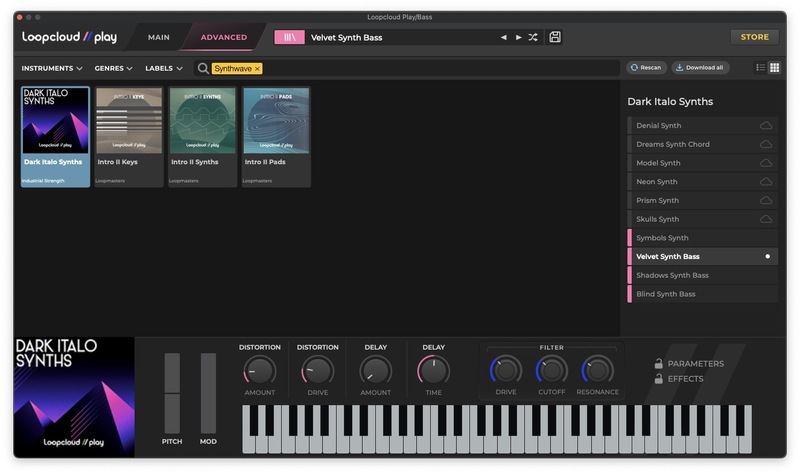The width and height of the screenshot is (800, 474).
Task: Switch to grid view layout
Action: pos(774,68)
